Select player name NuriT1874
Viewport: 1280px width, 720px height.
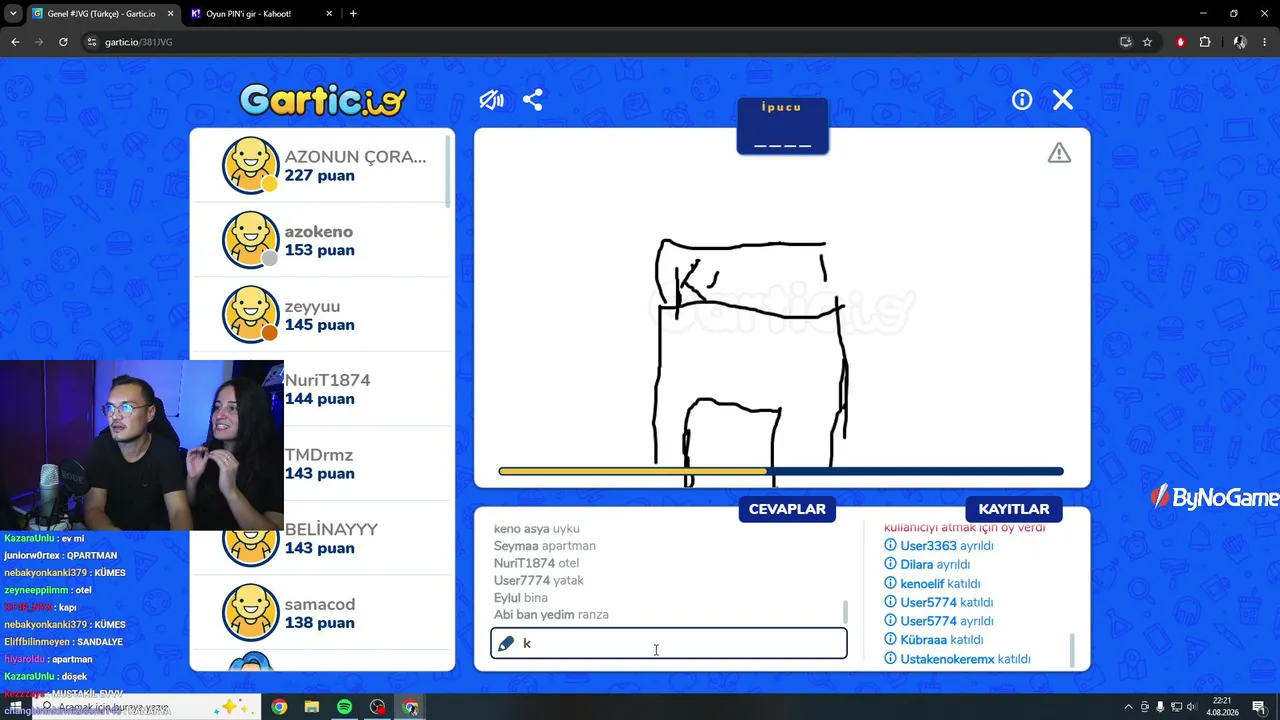(x=327, y=380)
